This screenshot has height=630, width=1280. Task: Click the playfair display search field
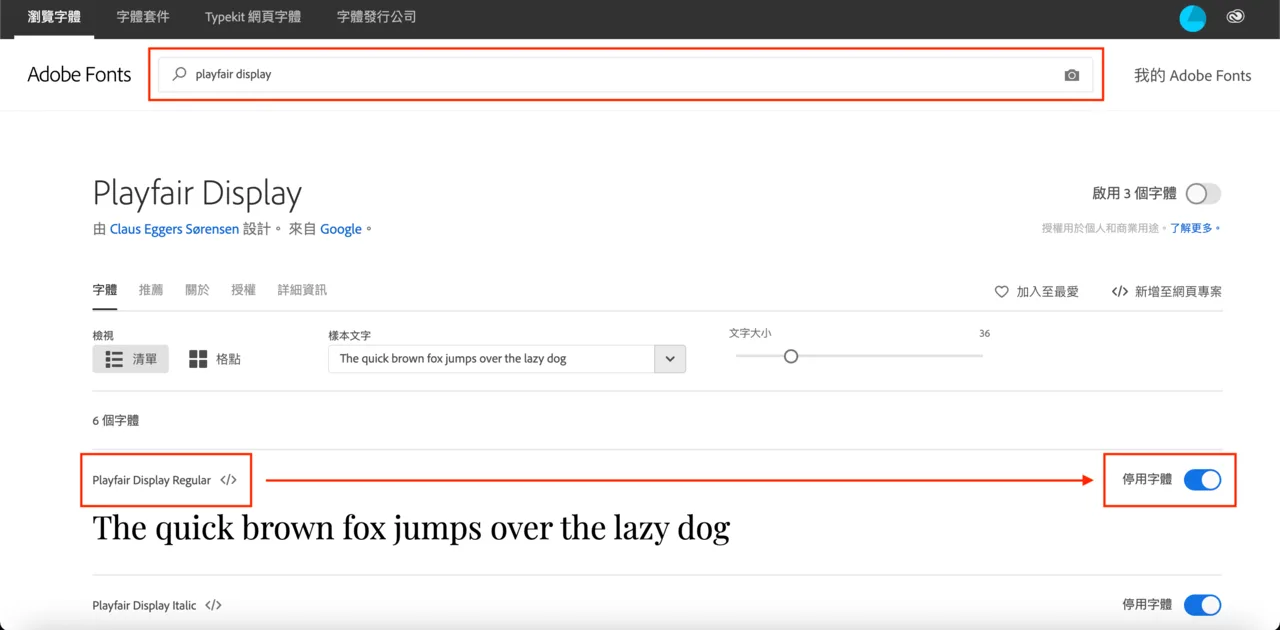pyautogui.click(x=626, y=75)
